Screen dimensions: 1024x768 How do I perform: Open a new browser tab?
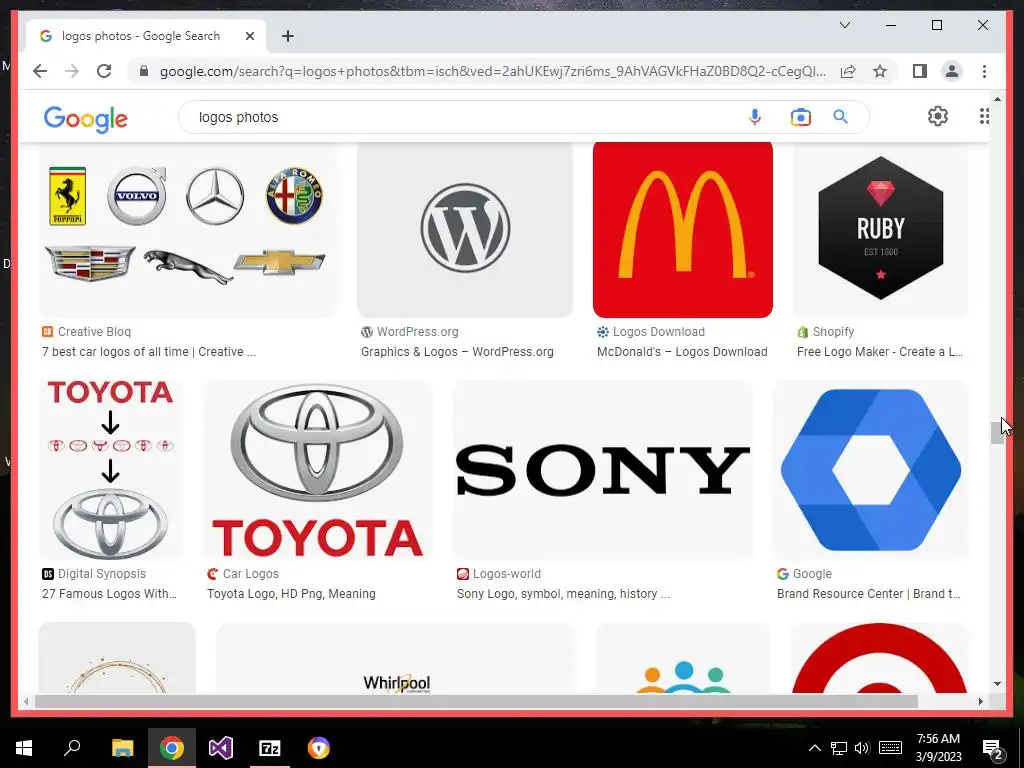pyautogui.click(x=288, y=36)
